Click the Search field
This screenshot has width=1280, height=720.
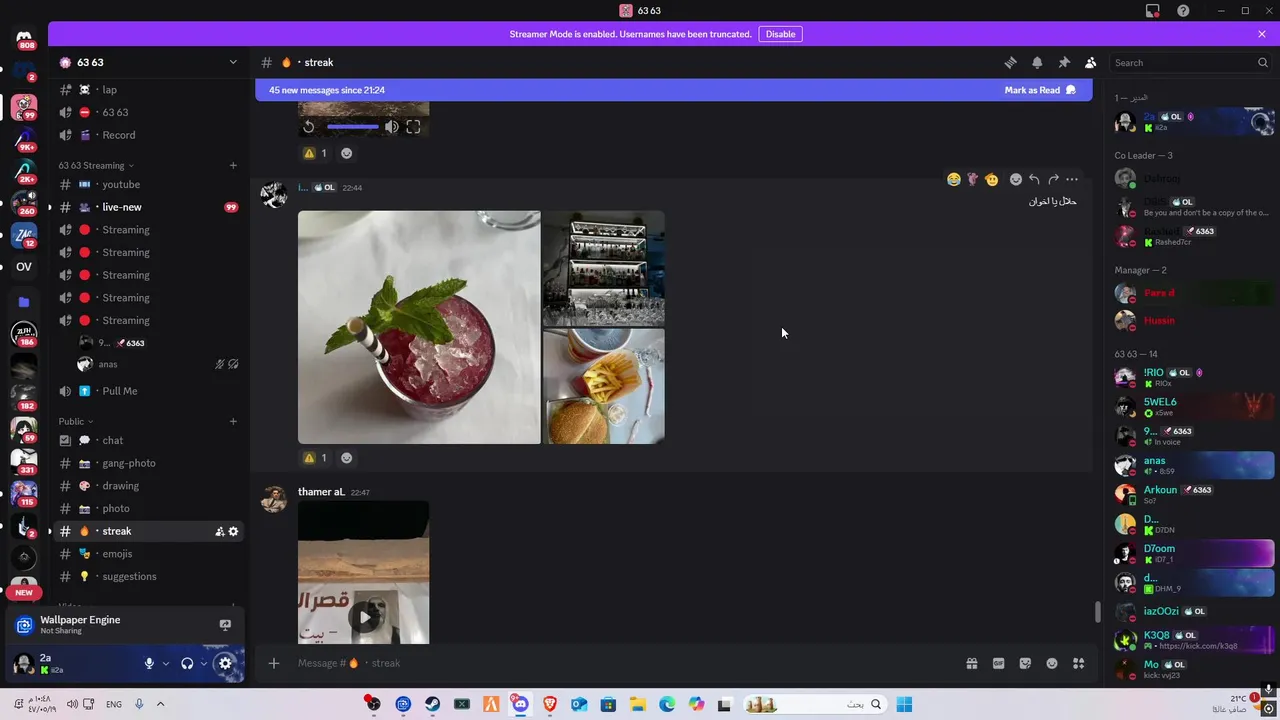click(1190, 62)
